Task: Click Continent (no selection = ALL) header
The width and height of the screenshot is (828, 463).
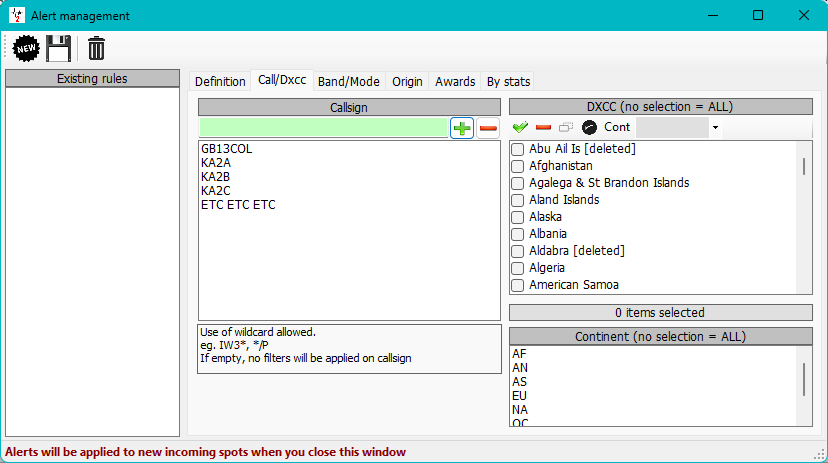Action: point(661,337)
